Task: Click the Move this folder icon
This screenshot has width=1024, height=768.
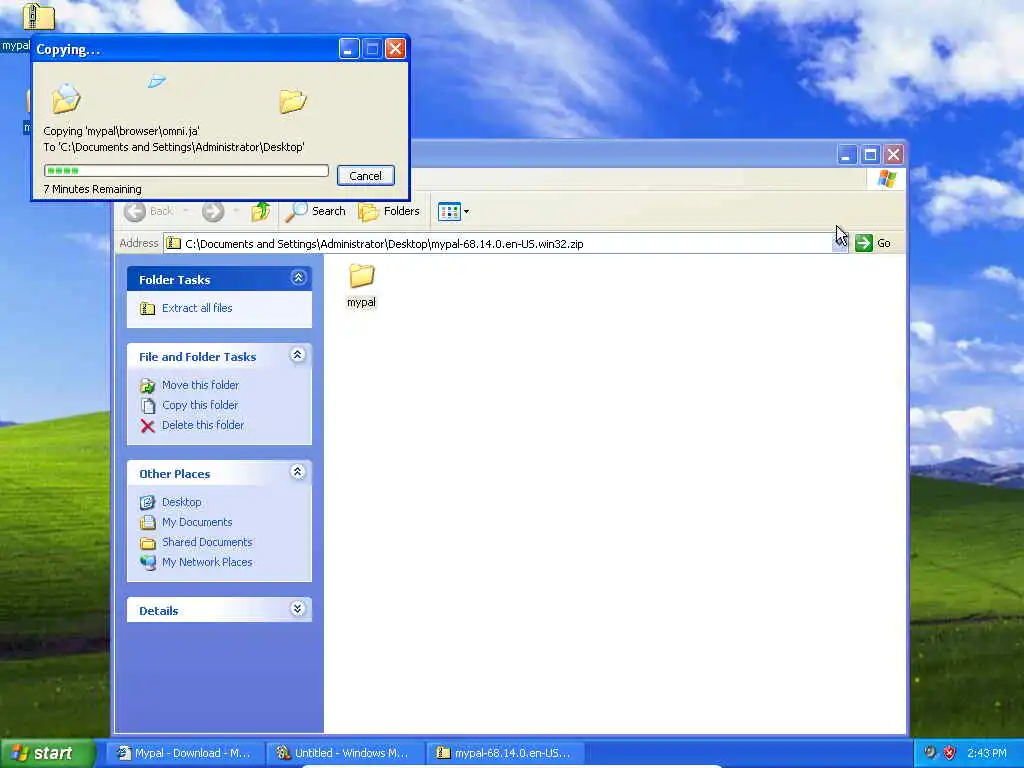Action: pyautogui.click(x=148, y=385)
